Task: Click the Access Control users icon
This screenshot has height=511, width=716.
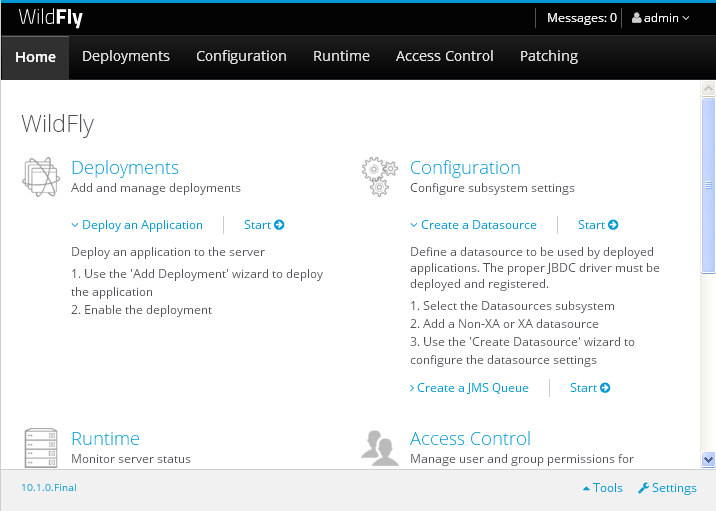Action: tap(379, 446)
